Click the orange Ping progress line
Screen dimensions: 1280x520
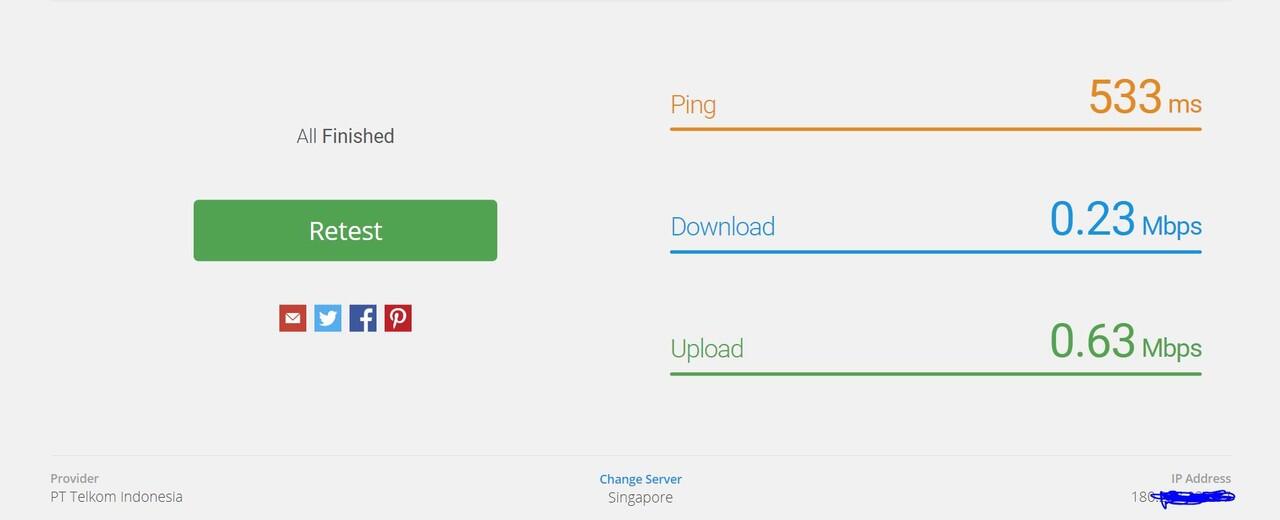click(935, 129)
